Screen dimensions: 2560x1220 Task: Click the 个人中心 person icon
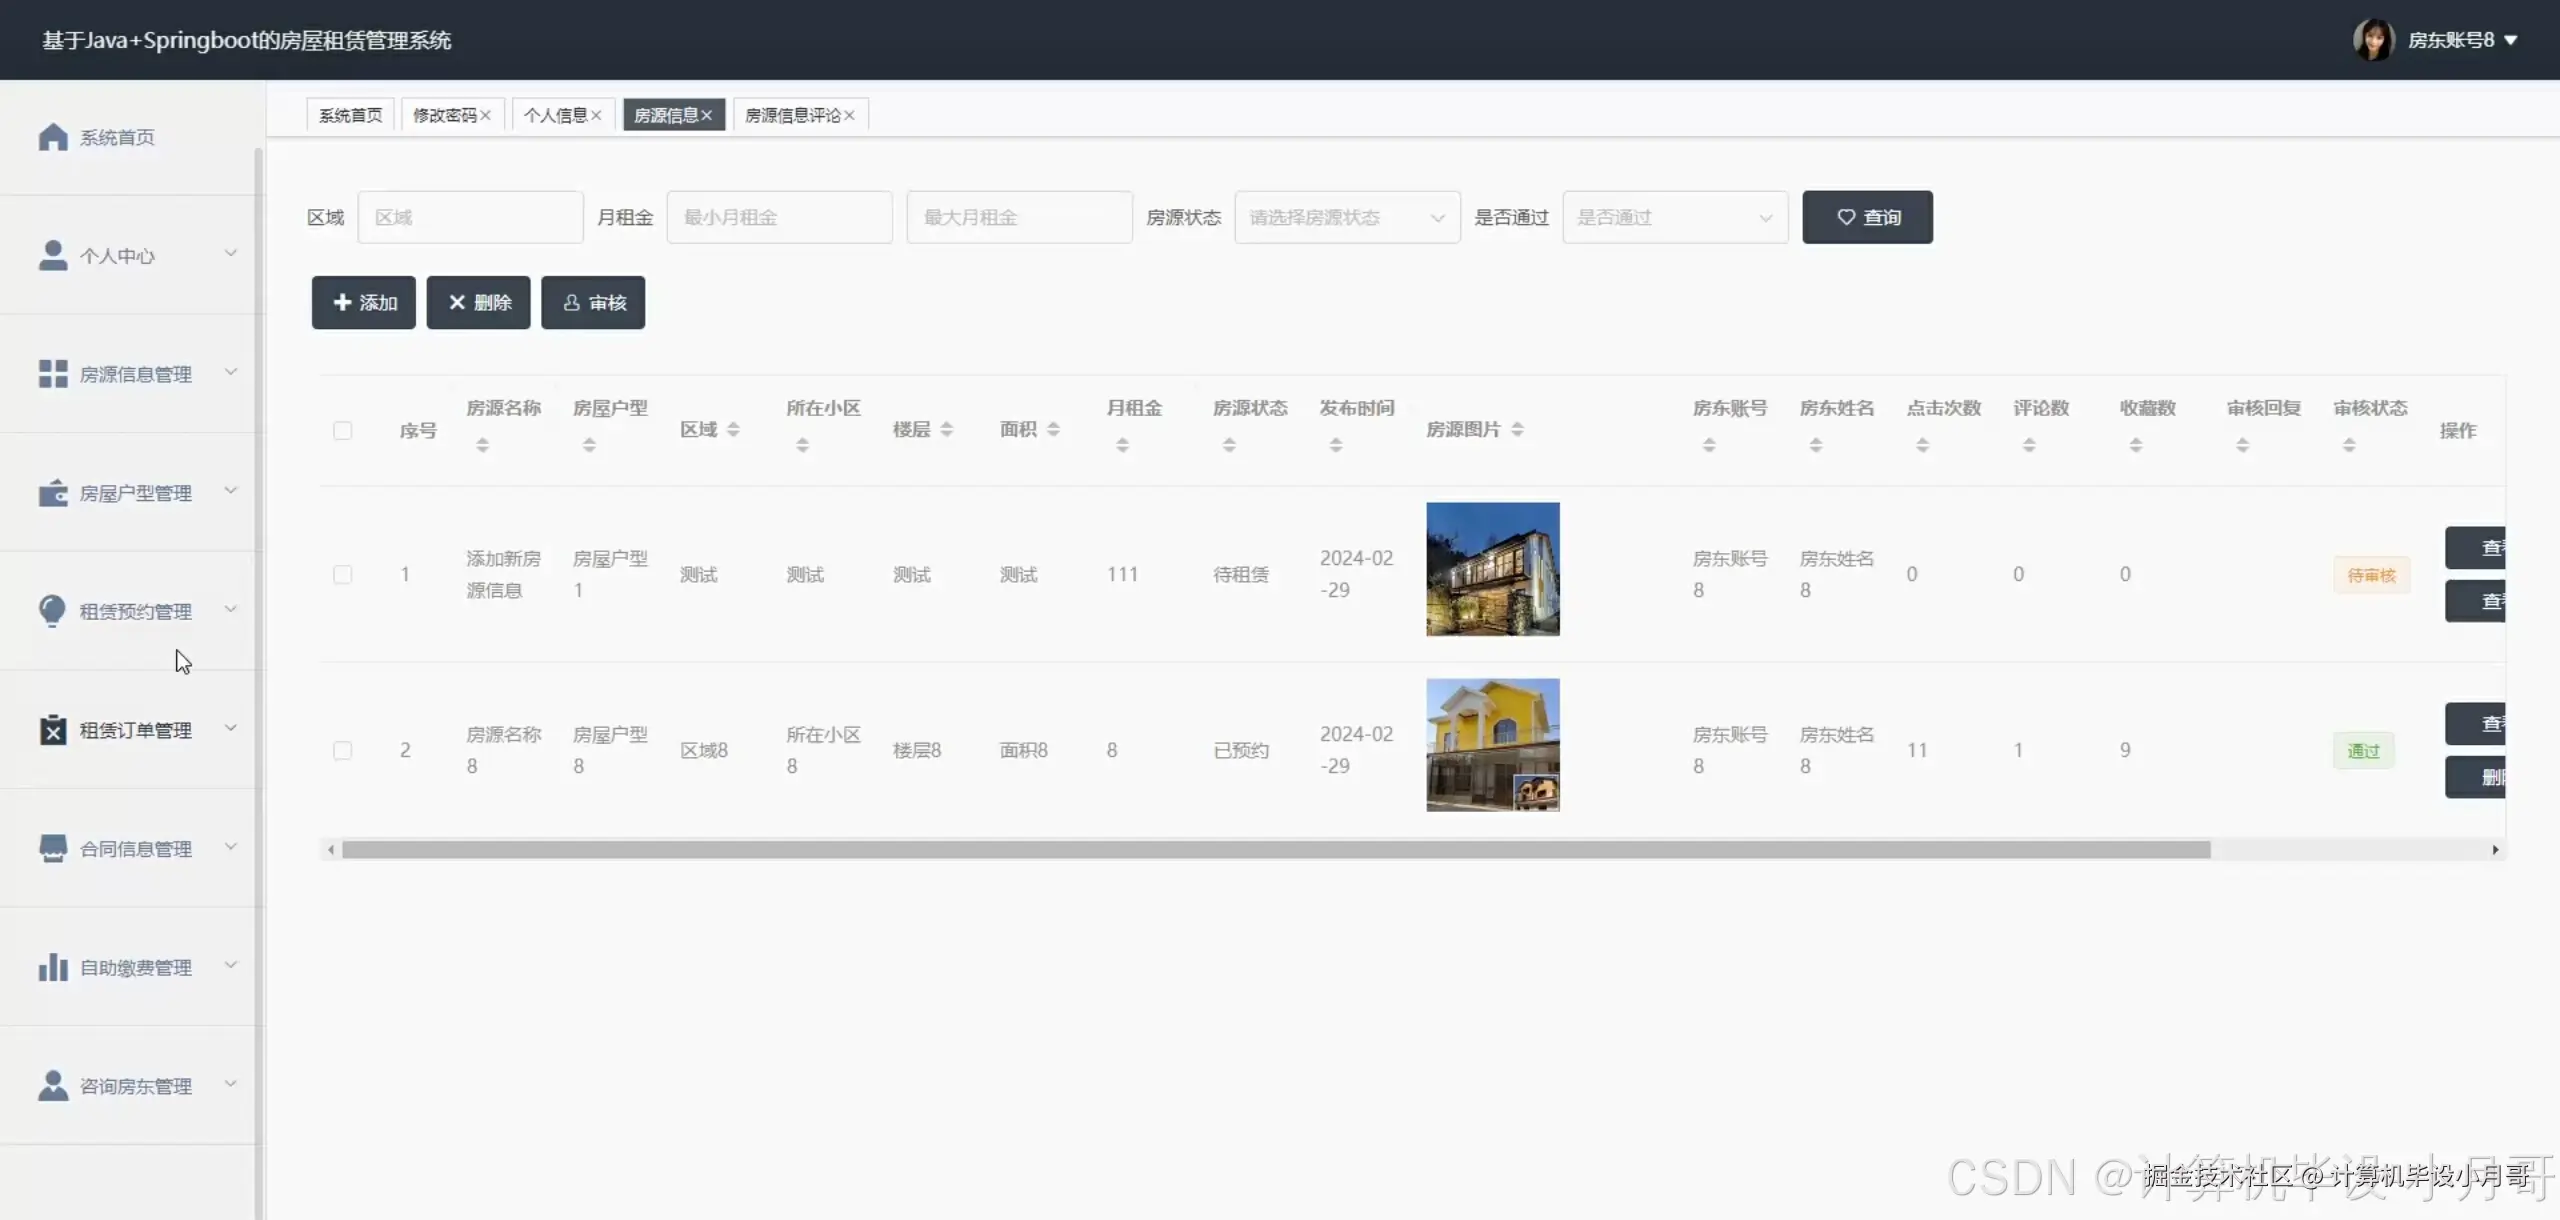click(53, 255)
